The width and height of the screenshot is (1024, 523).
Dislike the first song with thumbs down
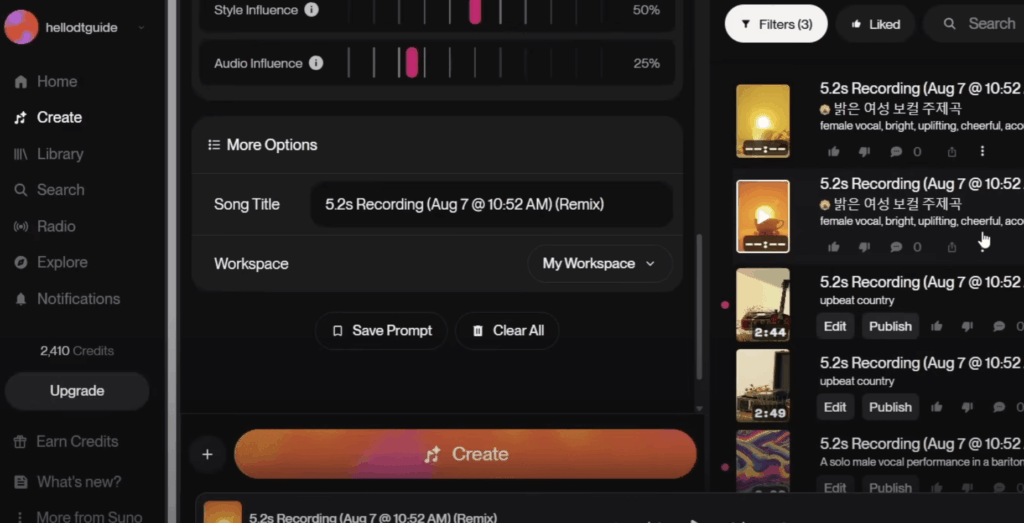(864, 151)
